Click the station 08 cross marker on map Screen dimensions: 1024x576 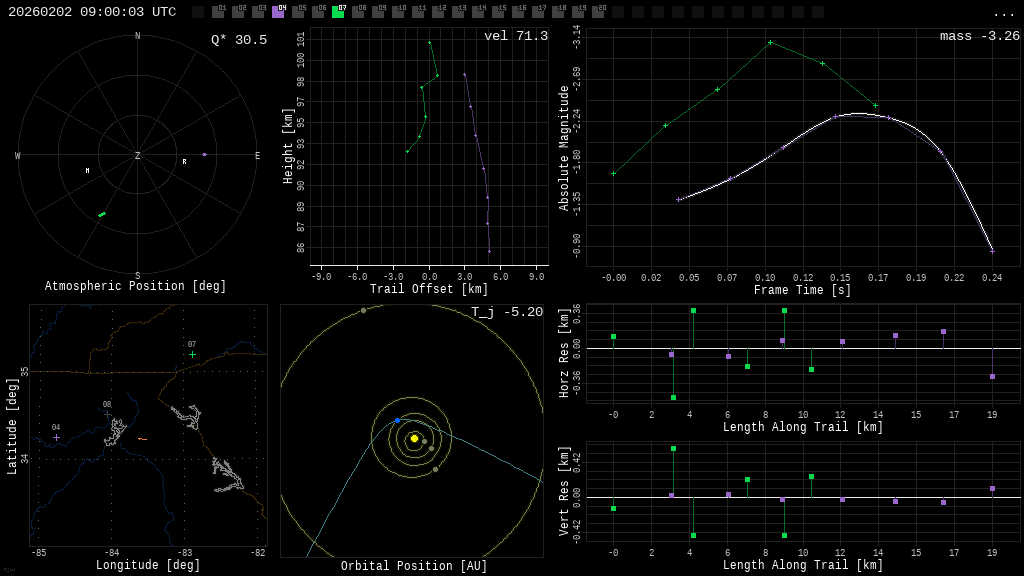click(x=108, y=414)
